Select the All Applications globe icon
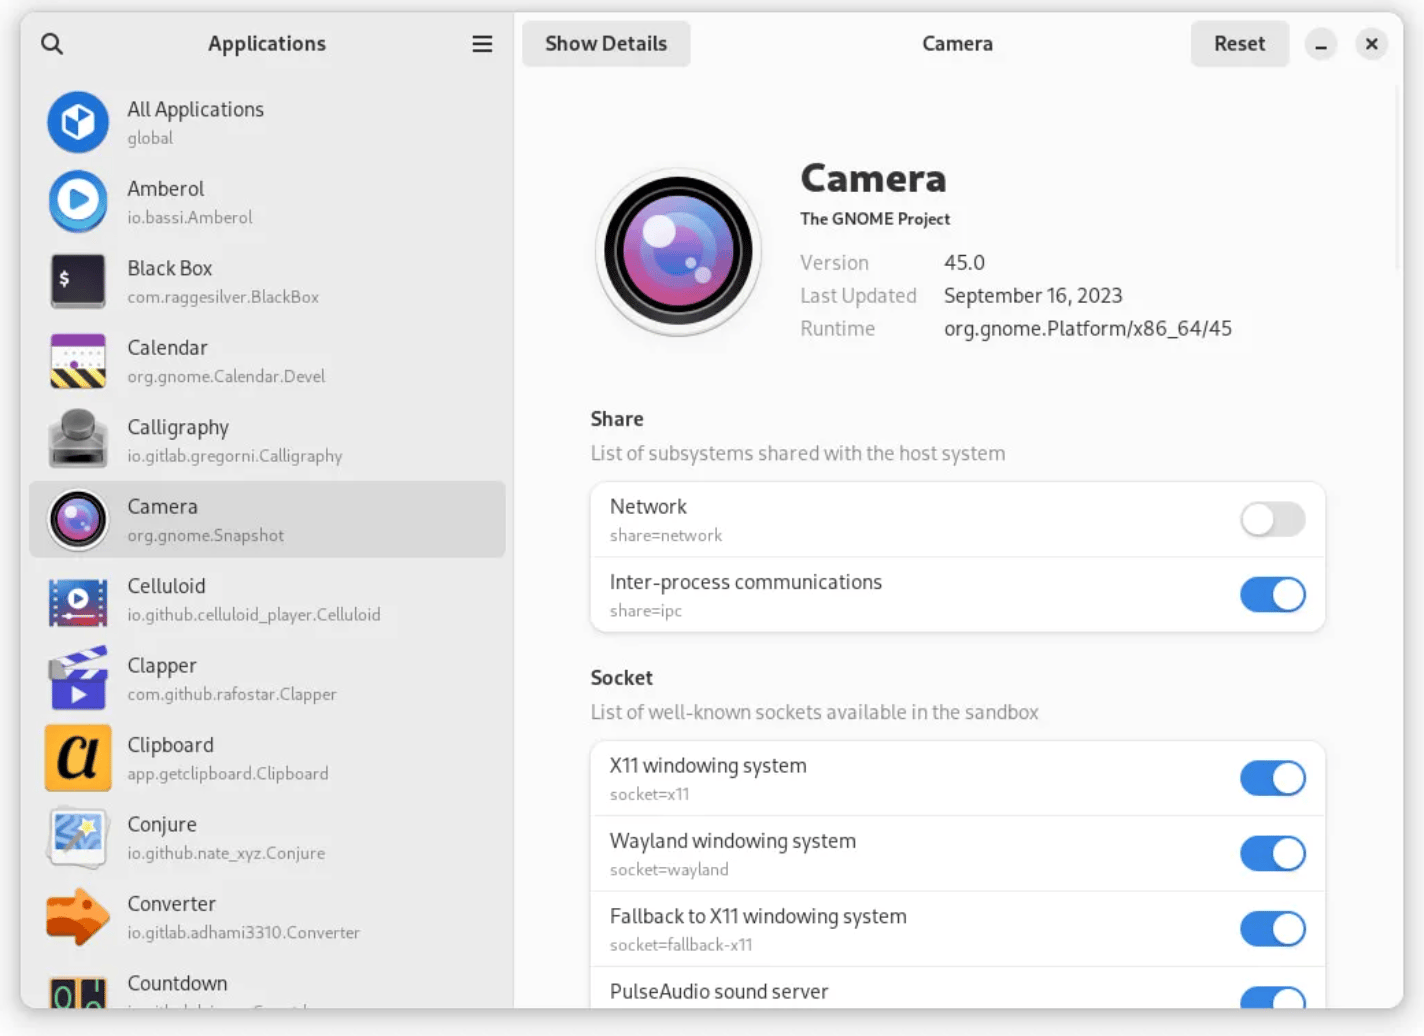 (x=78, y=122)
